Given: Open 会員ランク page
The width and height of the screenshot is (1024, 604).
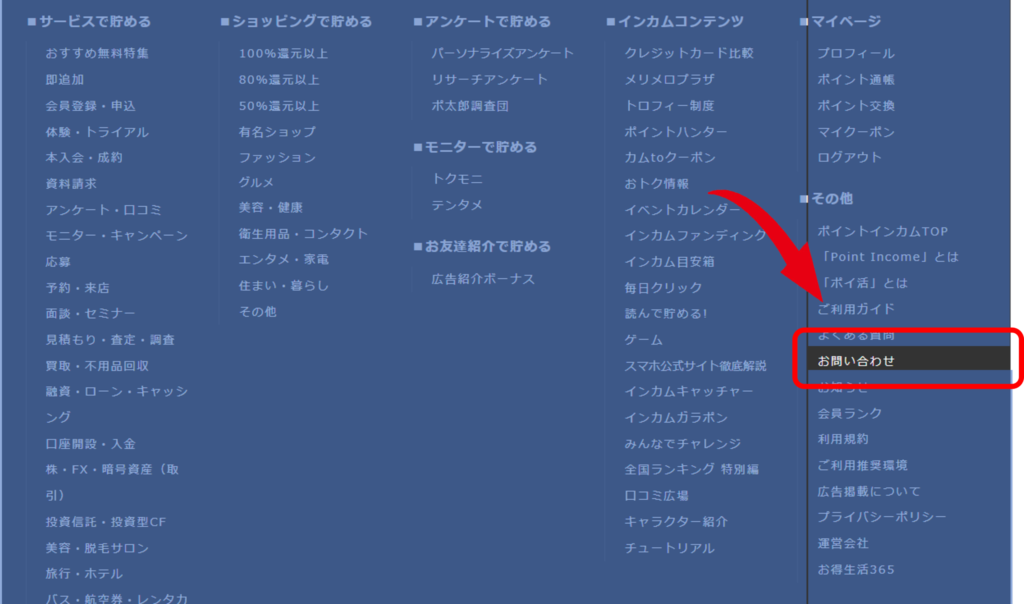Looking at the screenshot, I should [x=850, y=413].
